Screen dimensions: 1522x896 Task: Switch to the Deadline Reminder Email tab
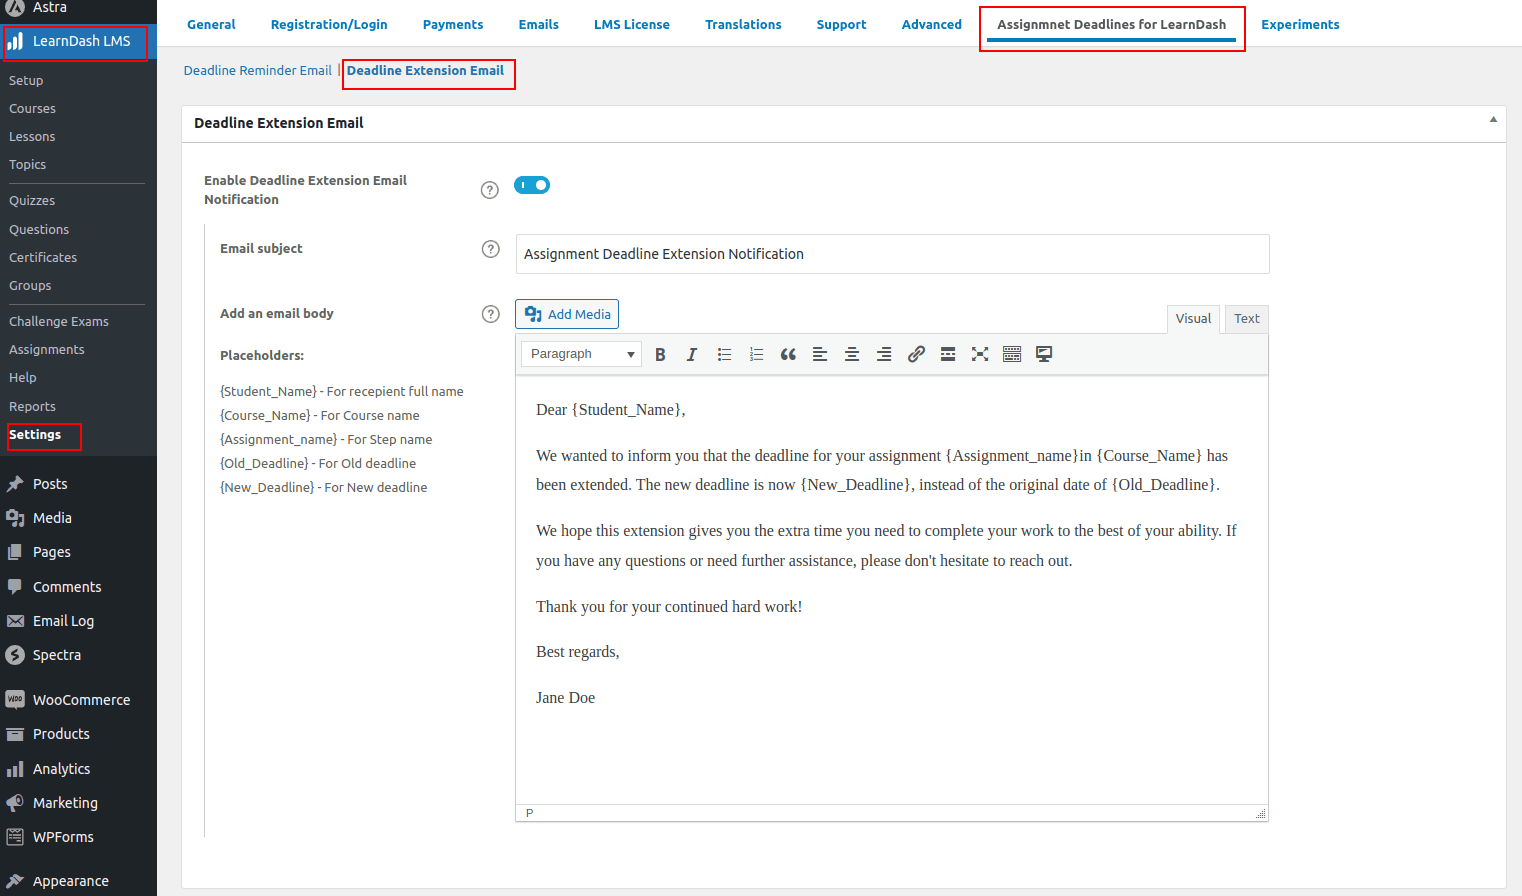tap(257, 70)
